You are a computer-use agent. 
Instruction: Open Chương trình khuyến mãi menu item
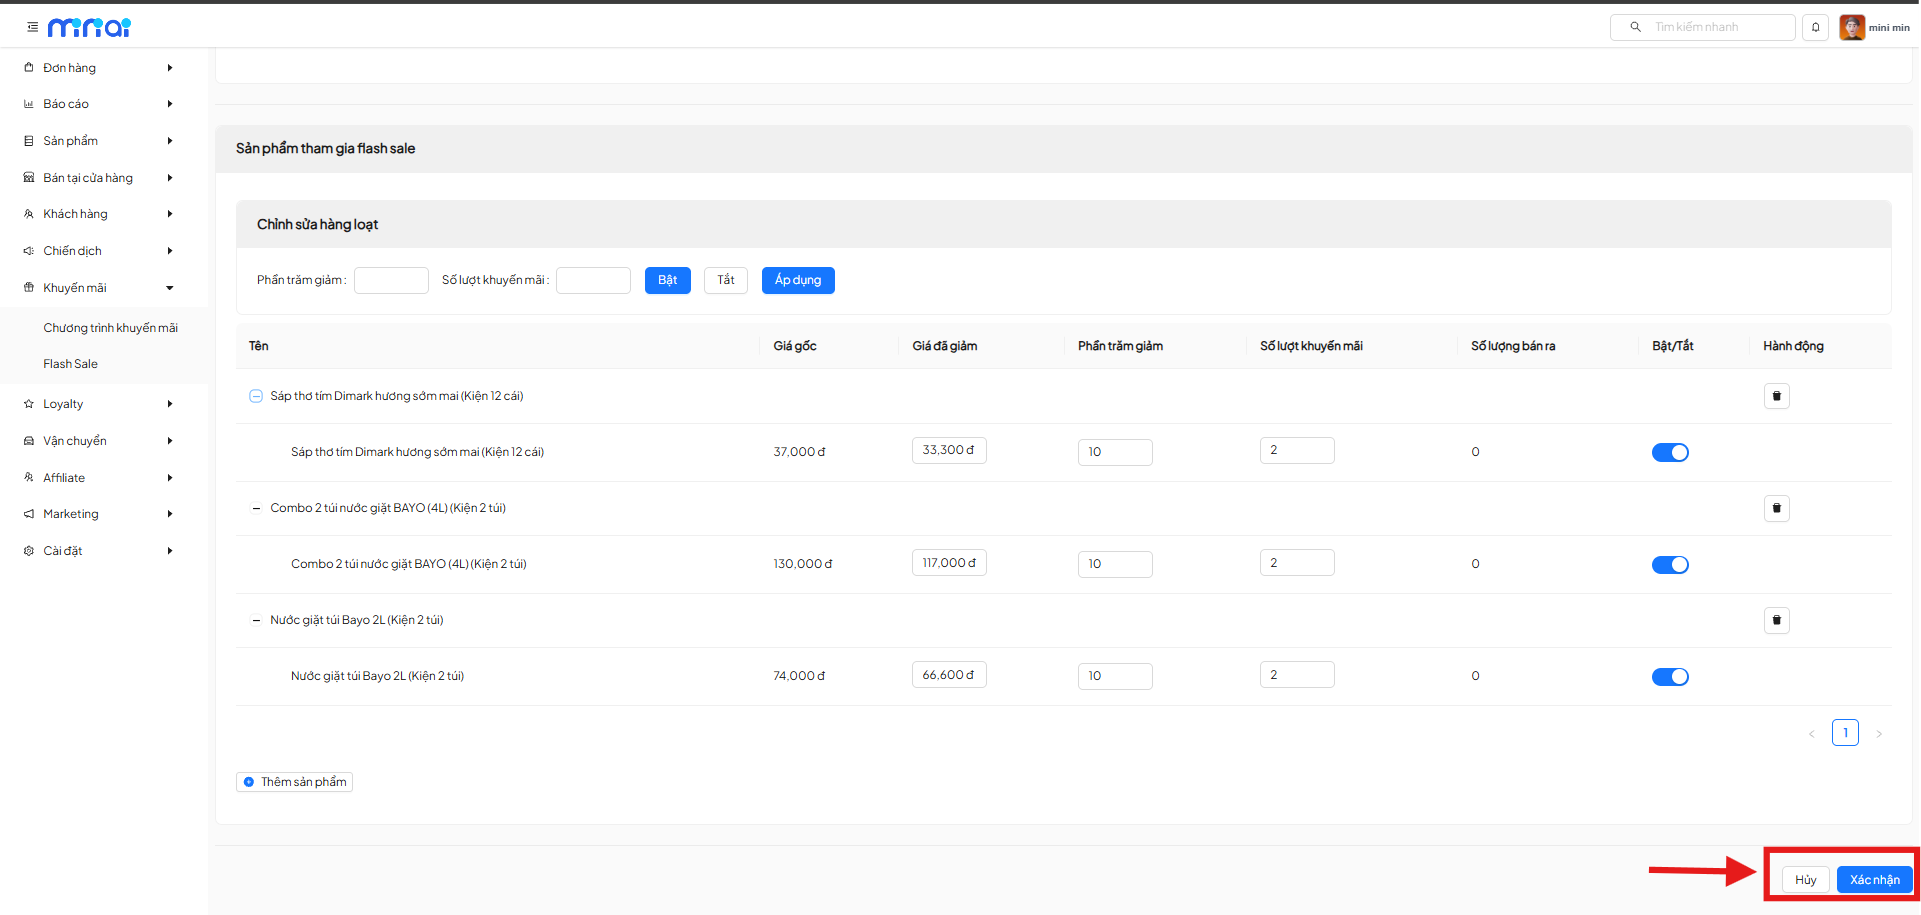[x=110, y=328]
